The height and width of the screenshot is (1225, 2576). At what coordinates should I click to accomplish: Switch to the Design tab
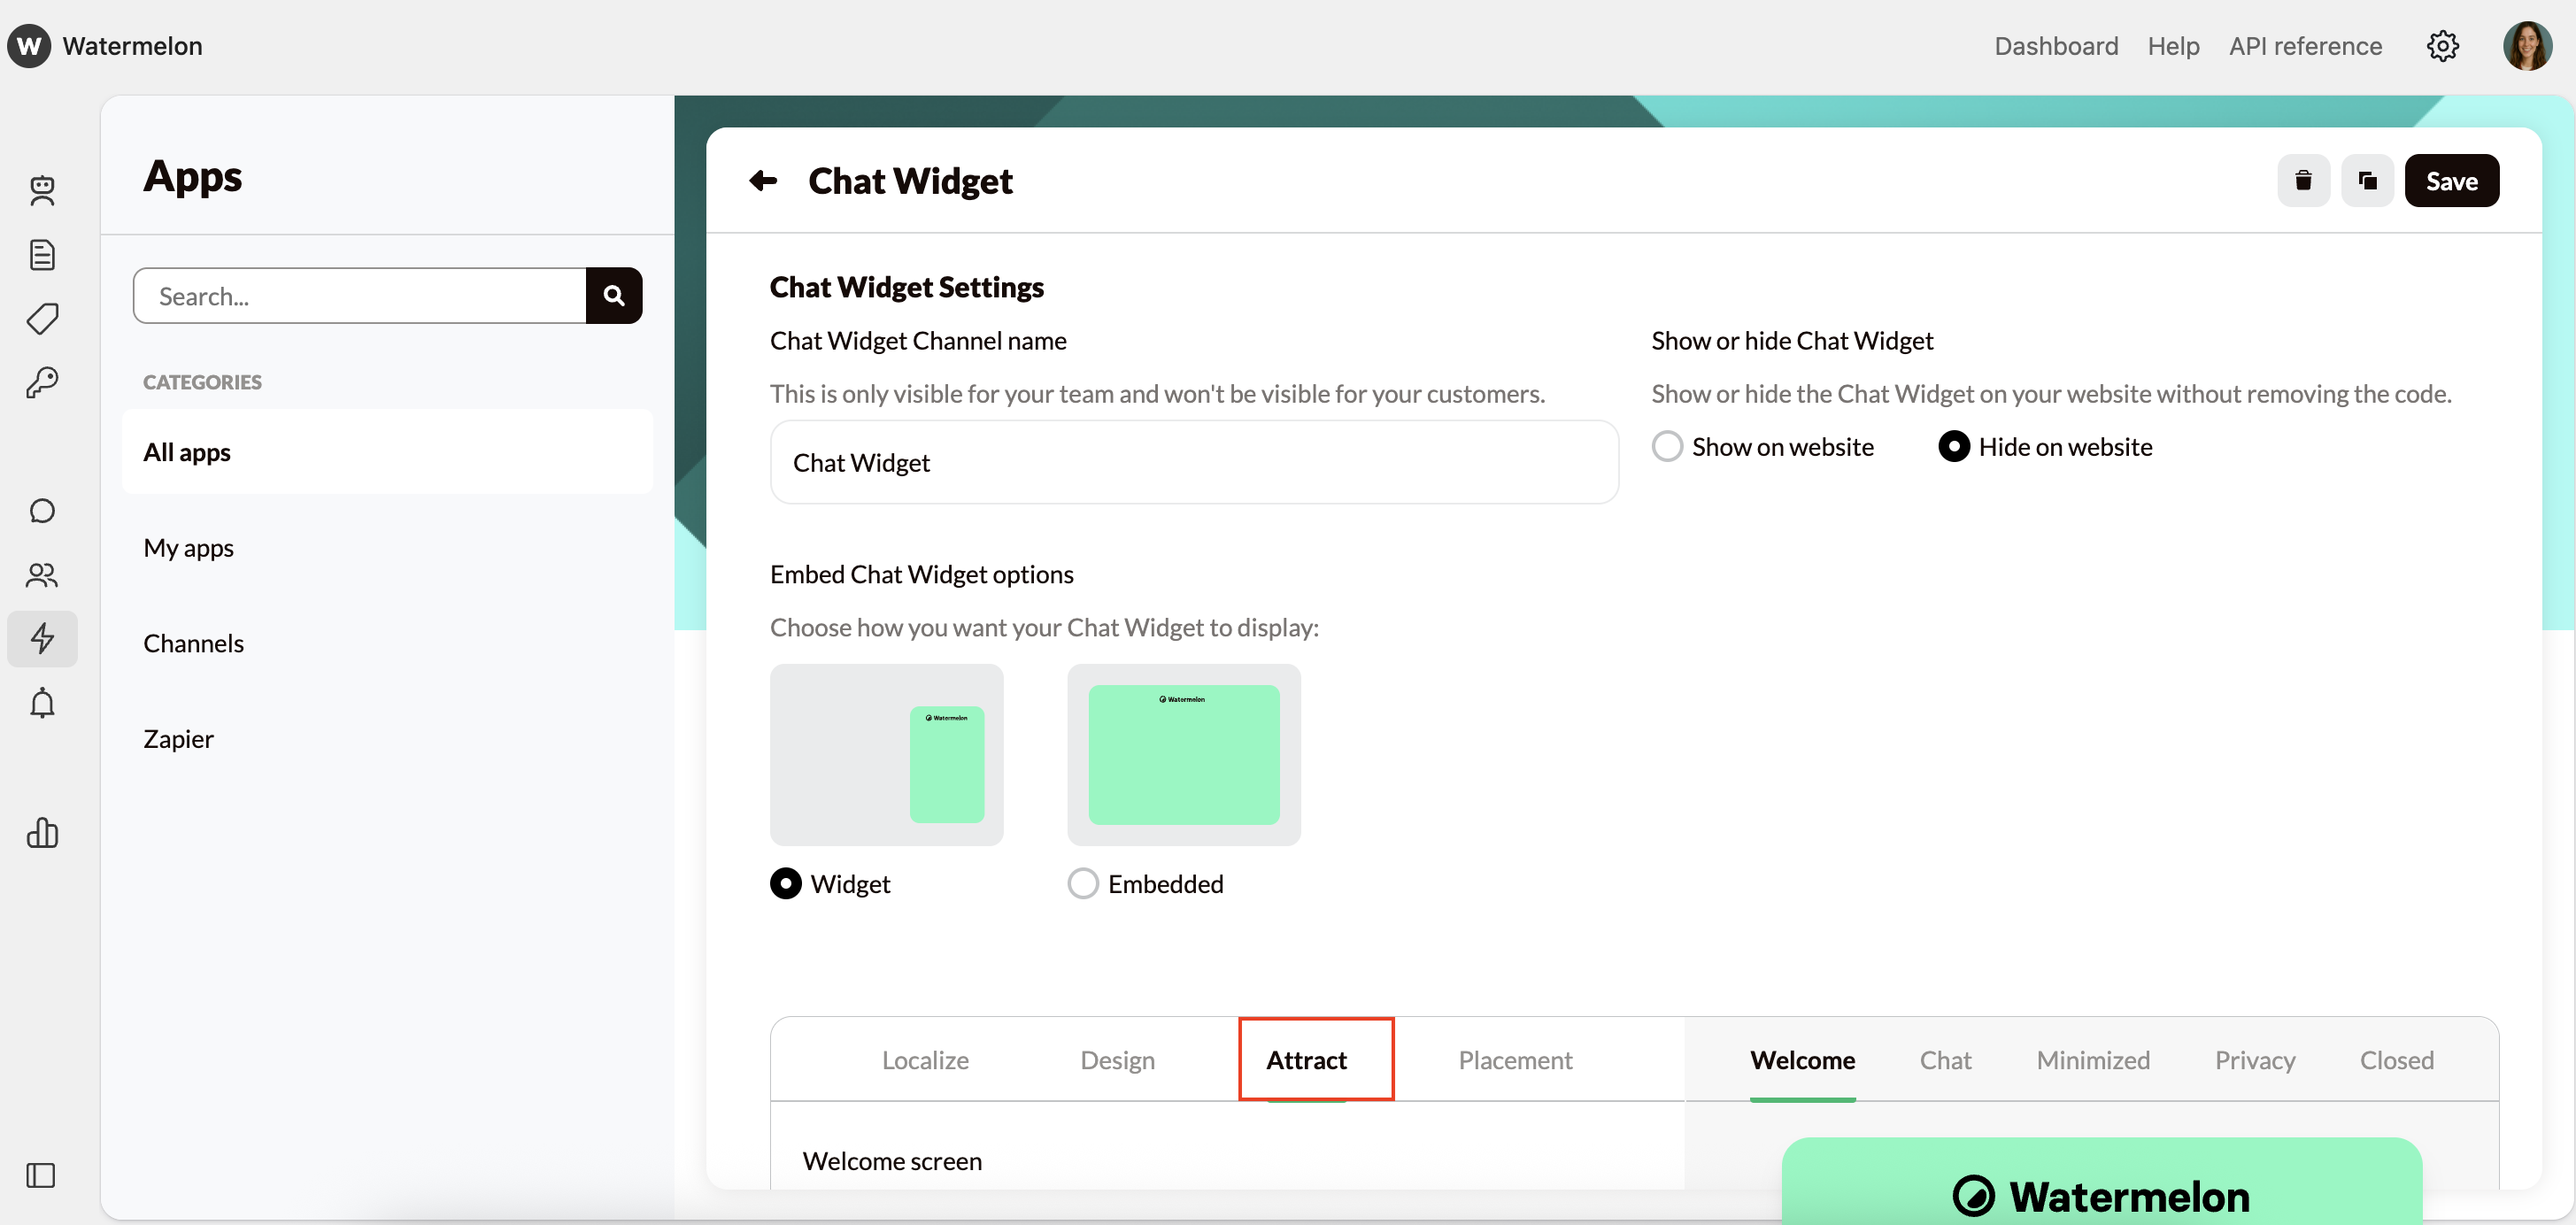click(1117, 1059)
